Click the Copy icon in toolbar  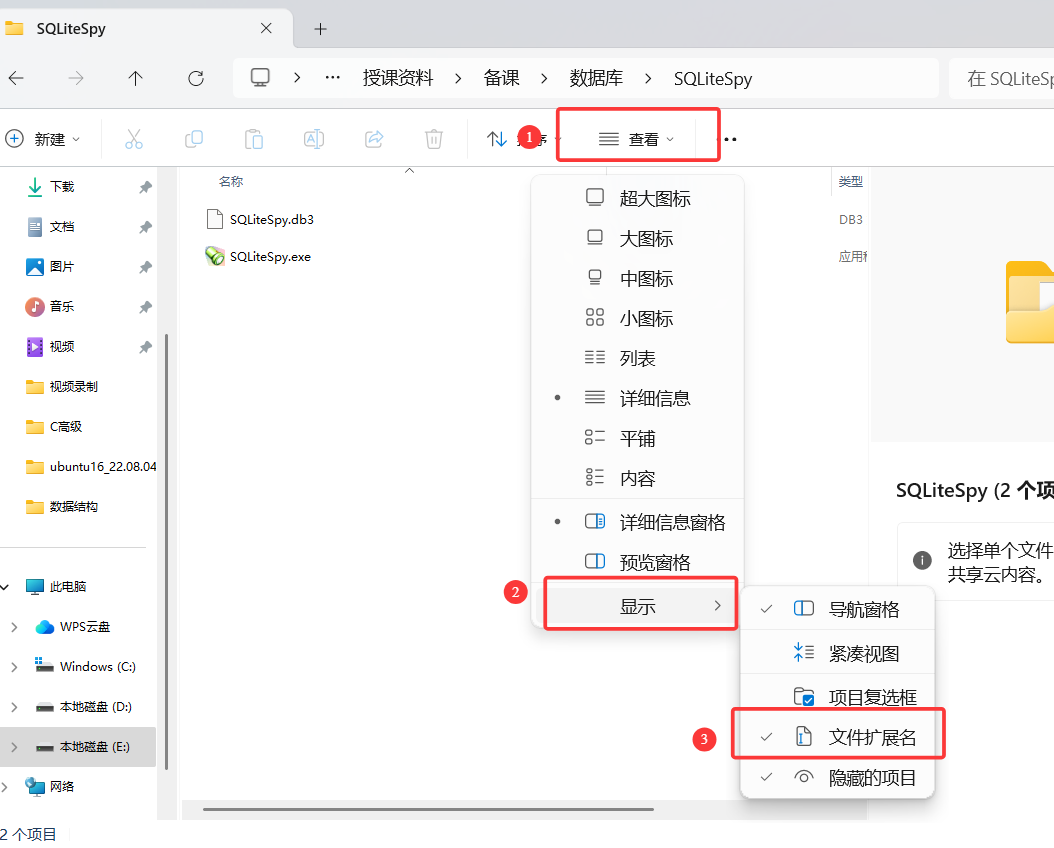(x=194, y=139)
